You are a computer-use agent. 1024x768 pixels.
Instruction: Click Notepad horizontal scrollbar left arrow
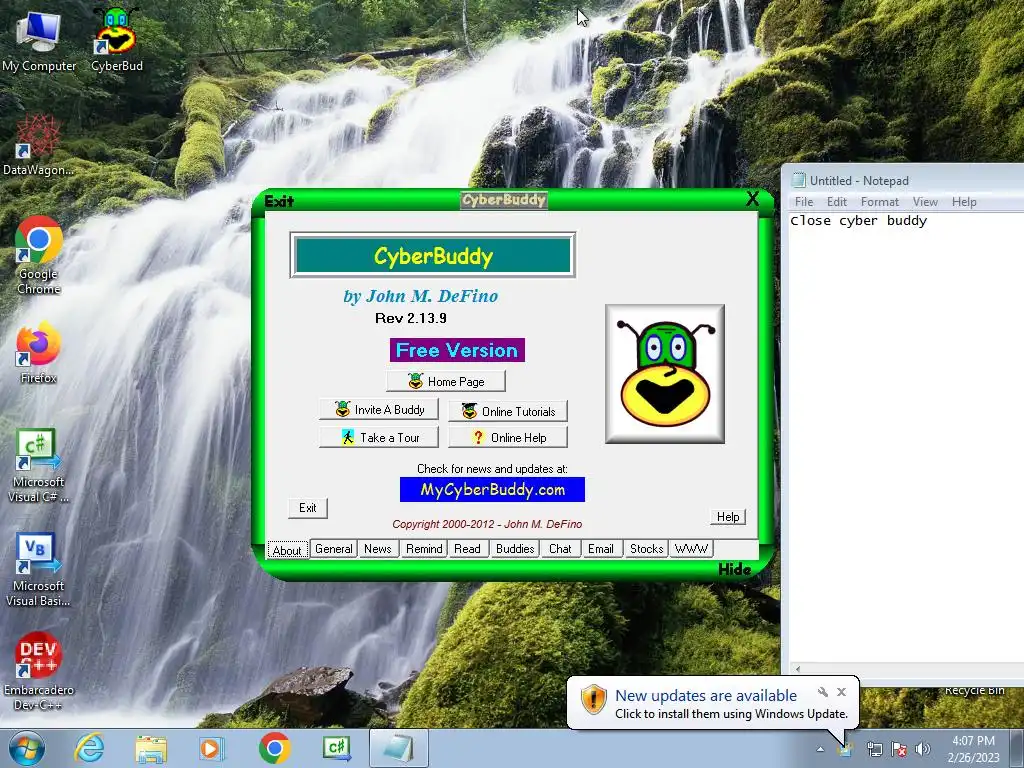(x=797, y=669)
